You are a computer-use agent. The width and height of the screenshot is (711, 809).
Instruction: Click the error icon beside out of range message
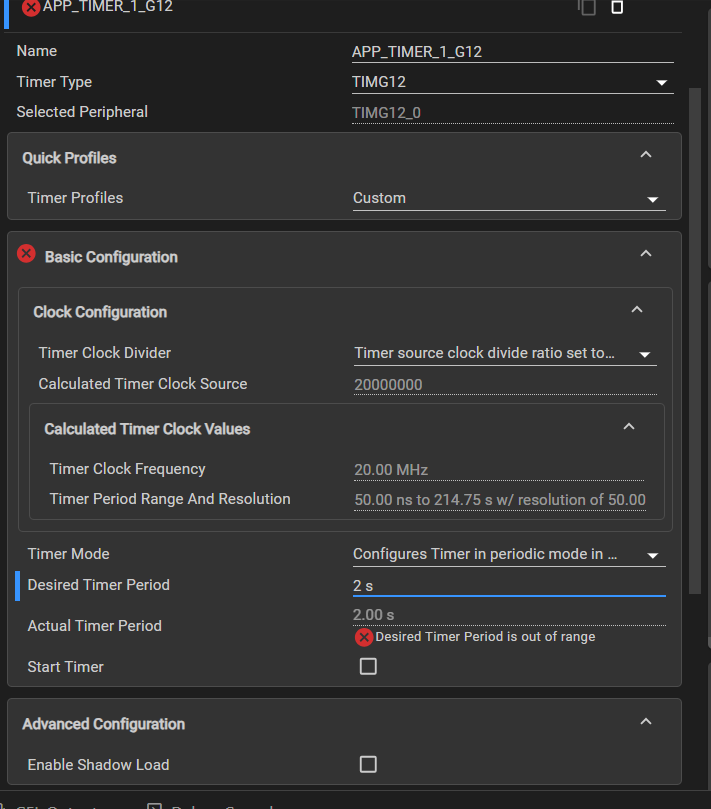click(364, 638)
